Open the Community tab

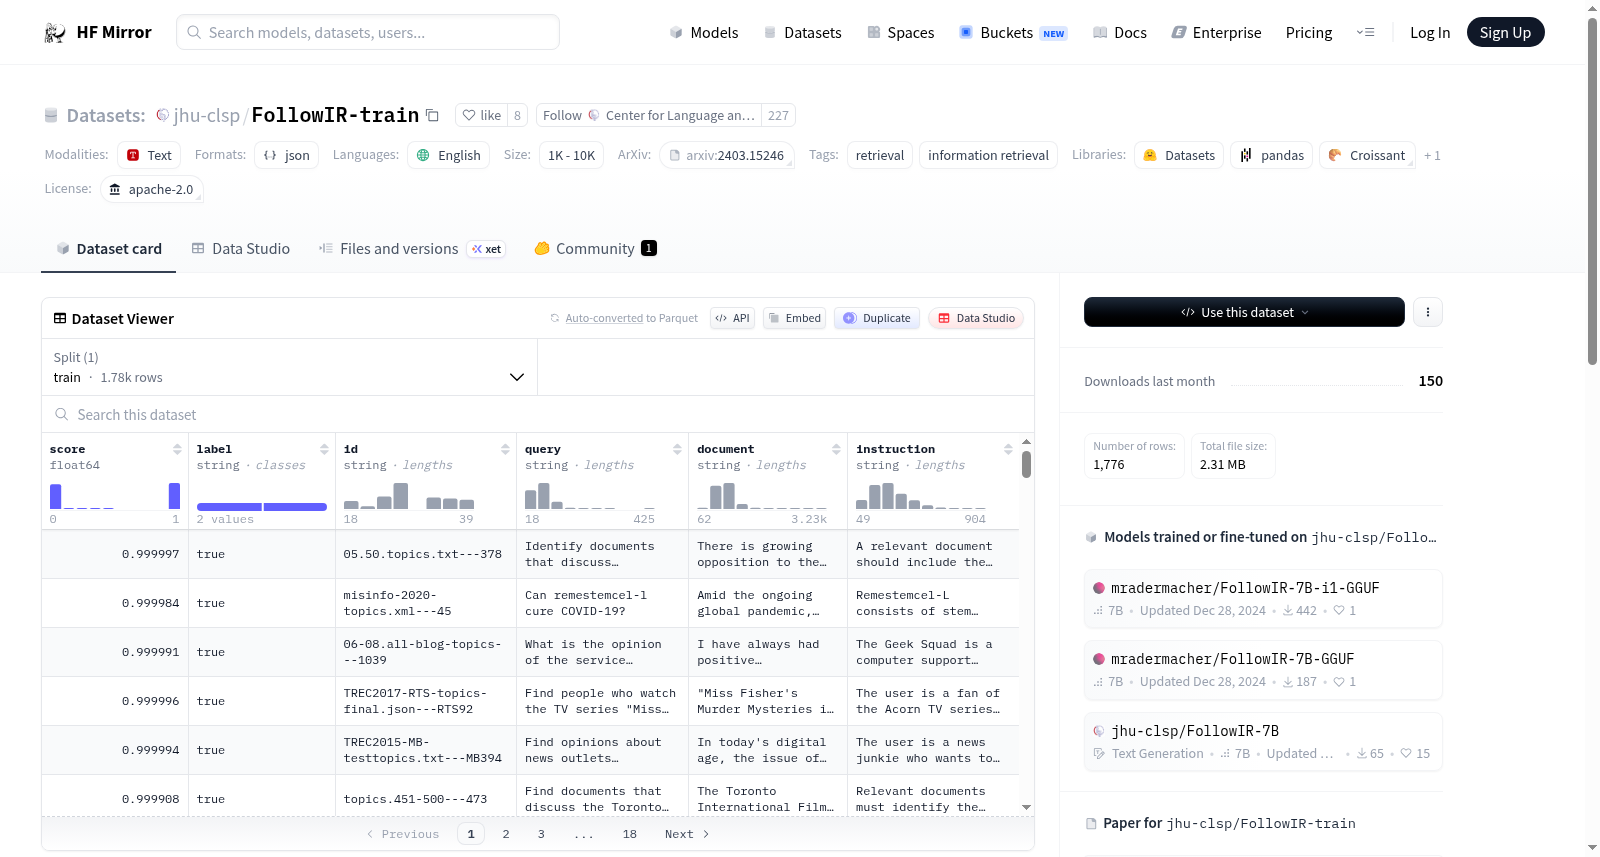(595, 249)
